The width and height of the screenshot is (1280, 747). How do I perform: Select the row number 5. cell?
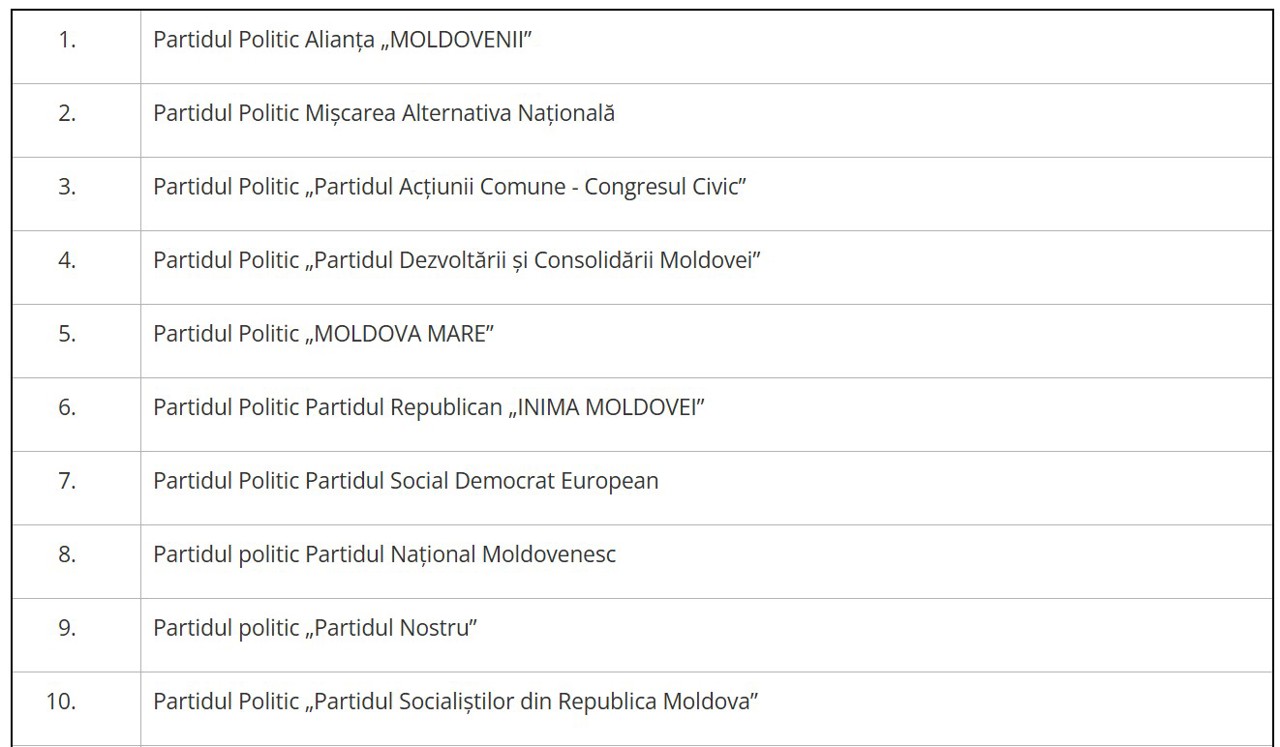(x=66, y=334)
